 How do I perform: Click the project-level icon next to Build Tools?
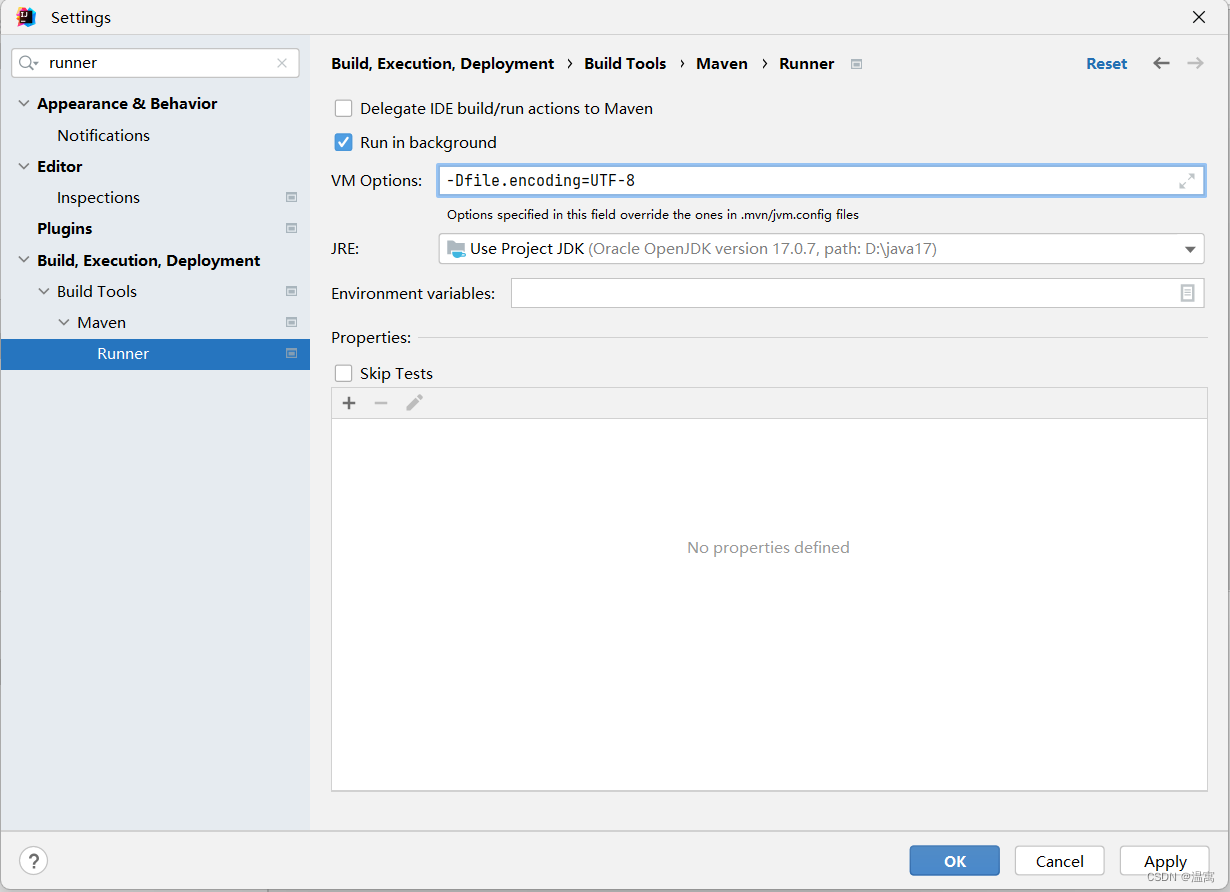coord(291,292)
